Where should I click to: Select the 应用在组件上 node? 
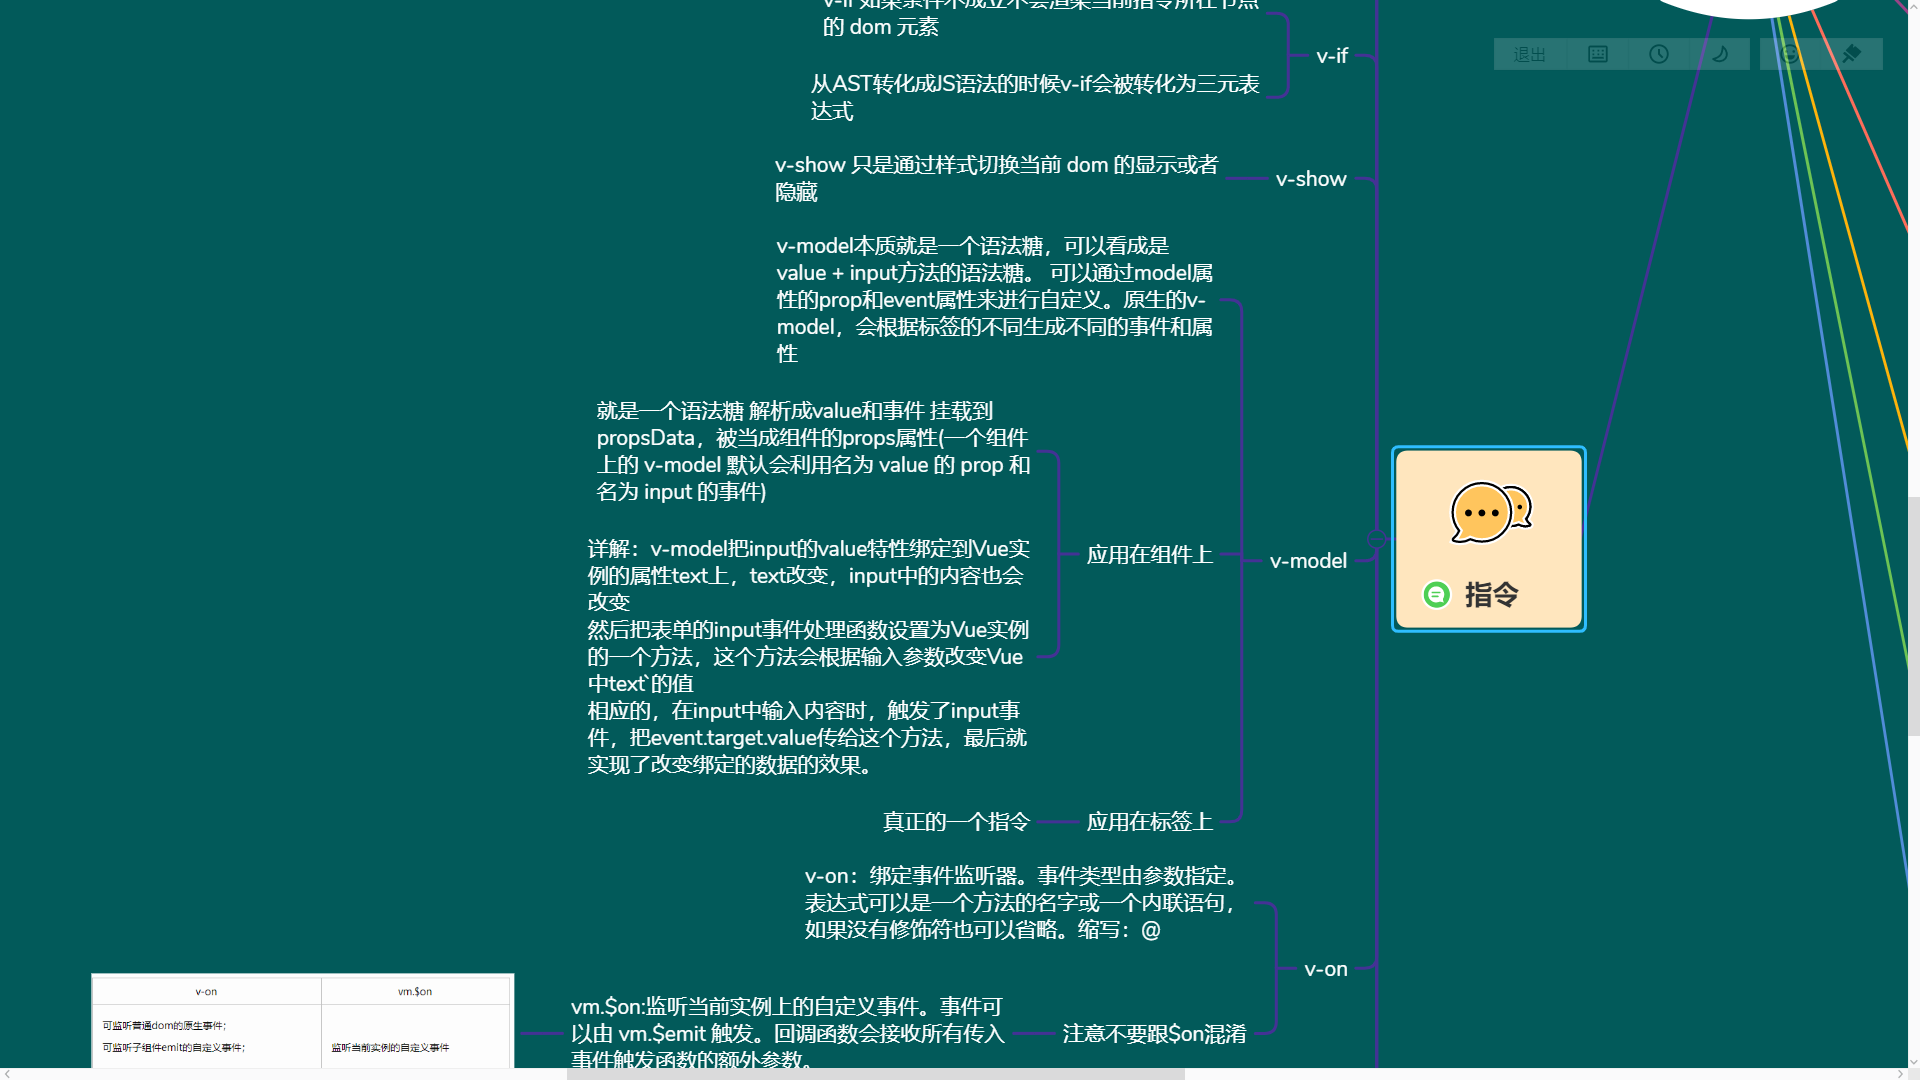pos(1149,555)
